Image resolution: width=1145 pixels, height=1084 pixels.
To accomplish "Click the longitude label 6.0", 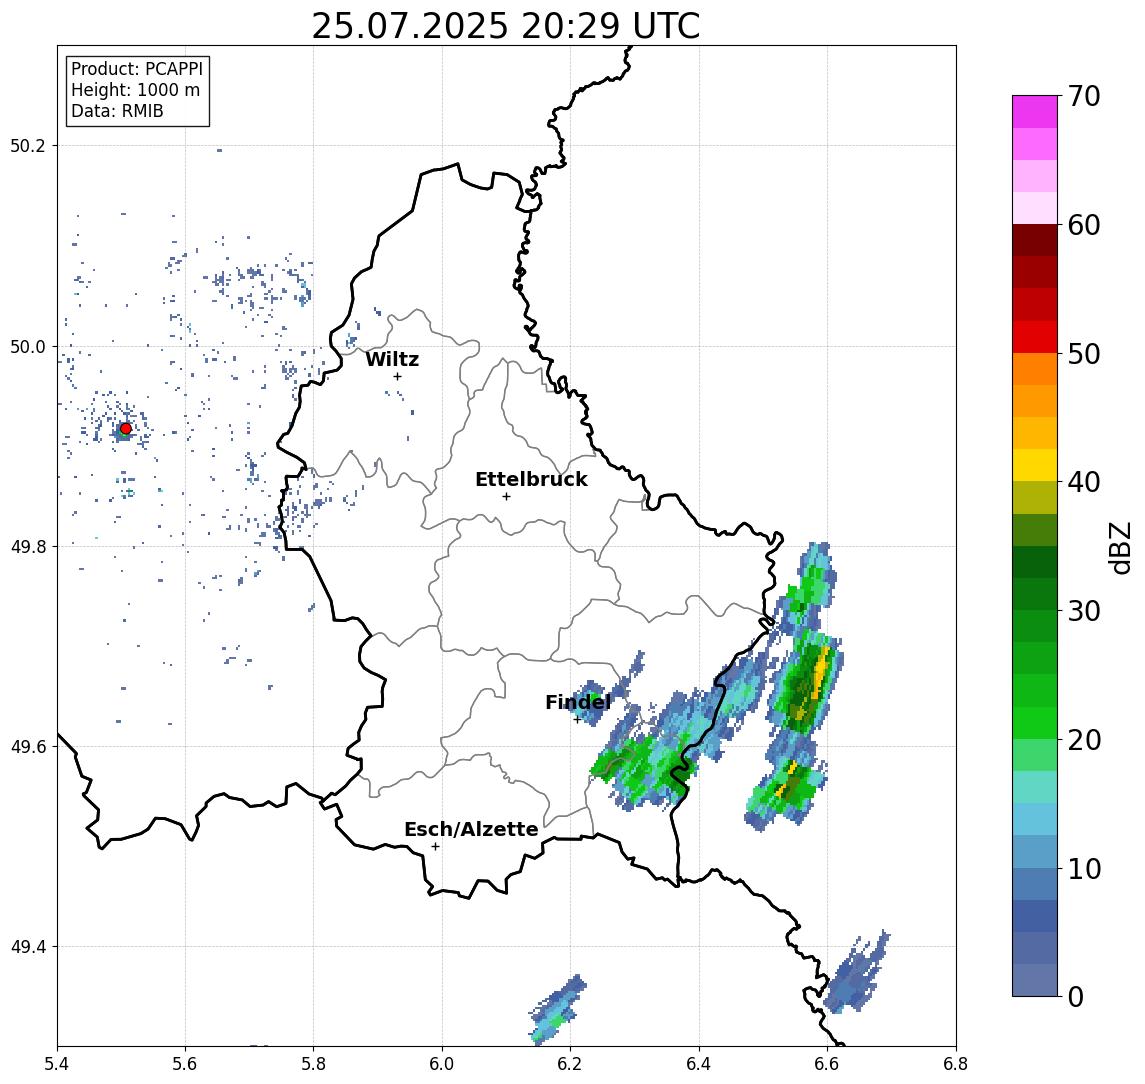I will 443,1064.
